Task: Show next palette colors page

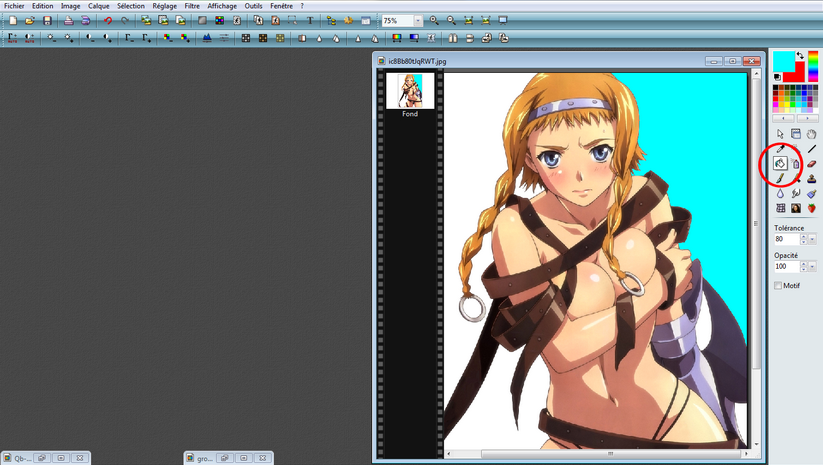Action: click(x=807, y=119)
